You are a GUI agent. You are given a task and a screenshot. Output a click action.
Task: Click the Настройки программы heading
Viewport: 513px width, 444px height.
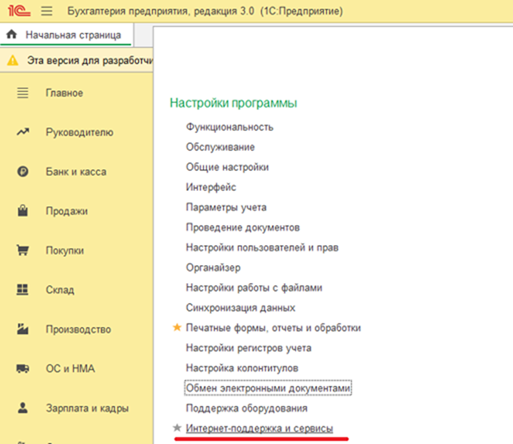pyautogui.click(x=233, y=103)
